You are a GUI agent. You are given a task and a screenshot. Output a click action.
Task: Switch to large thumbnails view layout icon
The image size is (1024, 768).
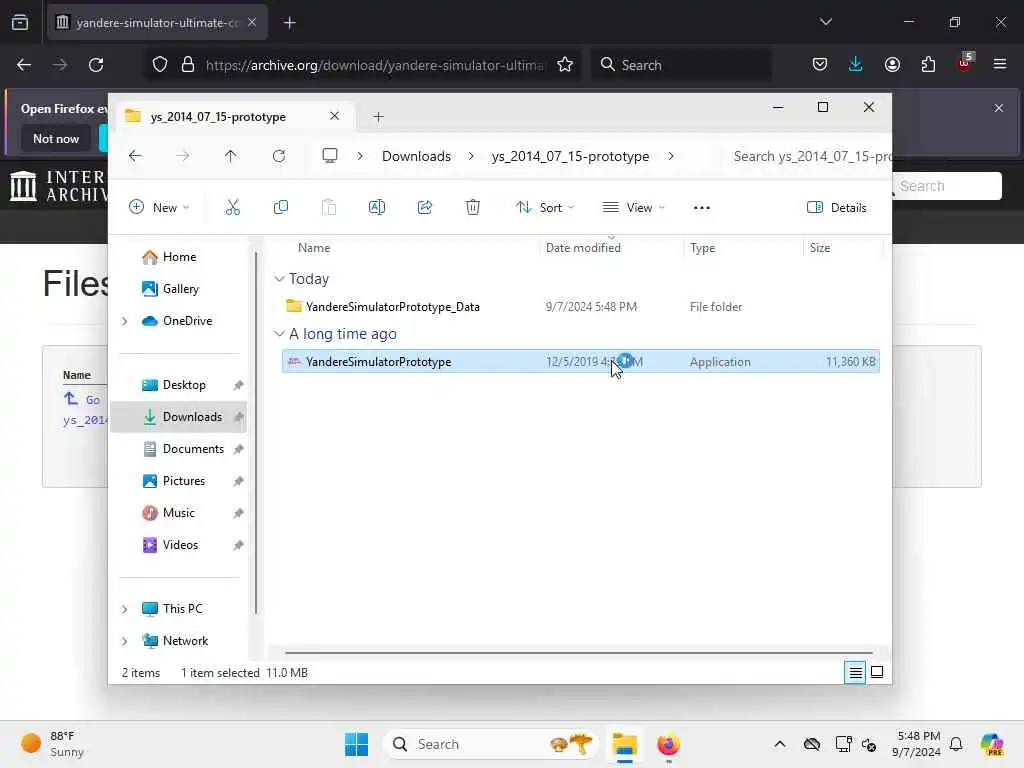pos(877,672)
